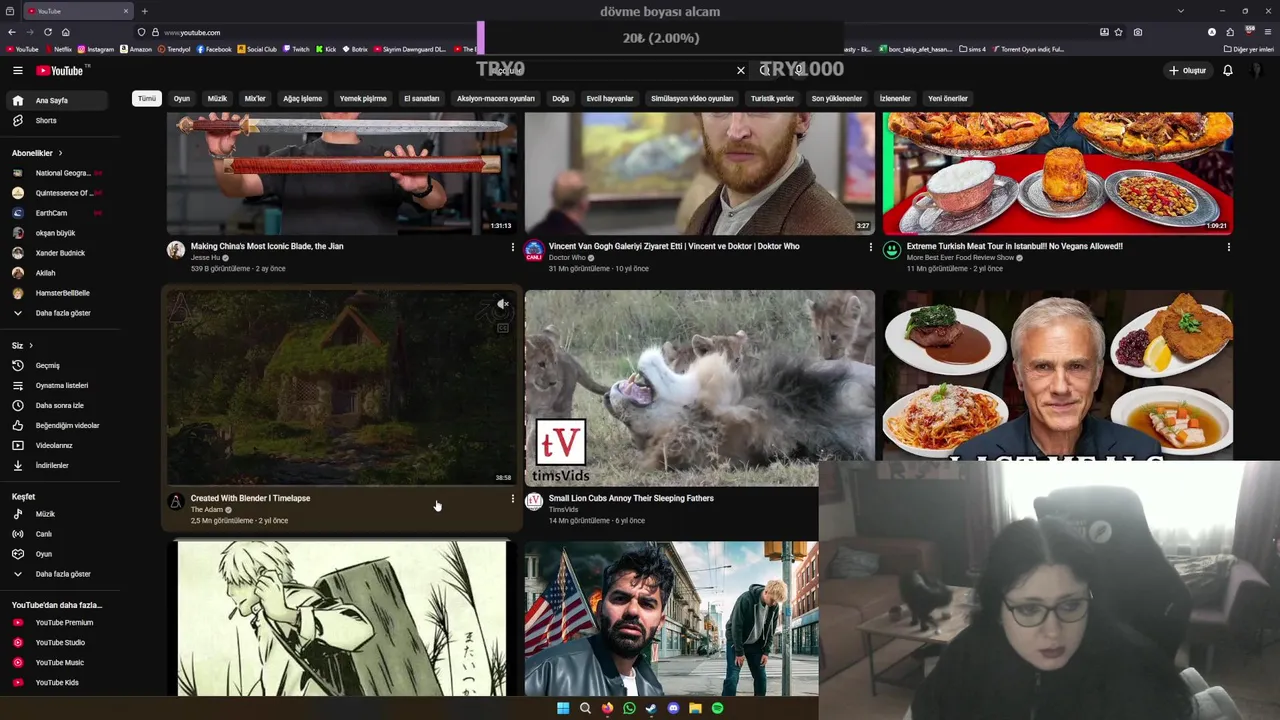Select the Yemek pişirme filter chip

(x=363, y=99)
